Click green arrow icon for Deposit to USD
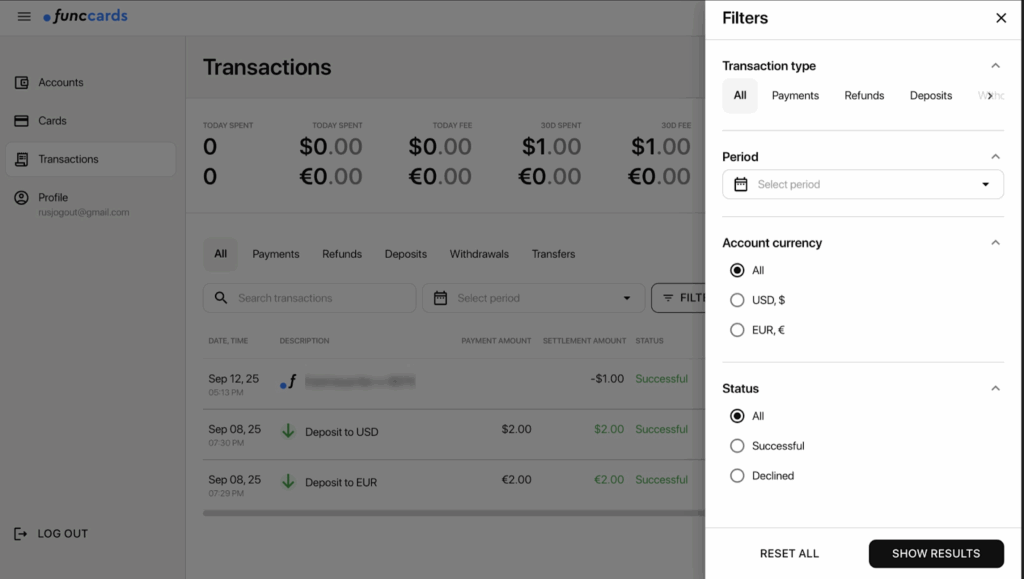Image resolution: width=1024 pixels, height=579 pixels. pos(288,431)
